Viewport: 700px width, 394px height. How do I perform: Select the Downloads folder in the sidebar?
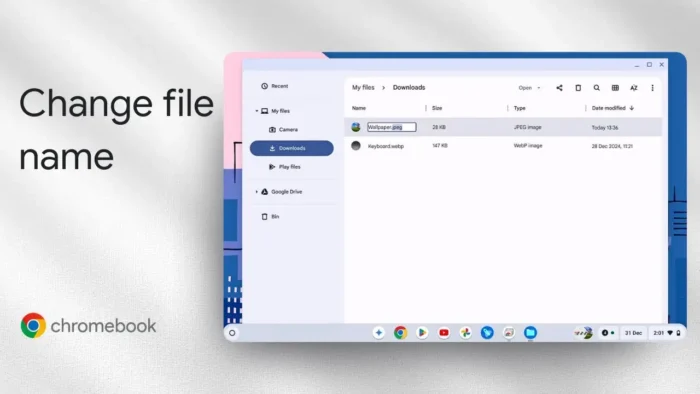[x=292, y=148]
